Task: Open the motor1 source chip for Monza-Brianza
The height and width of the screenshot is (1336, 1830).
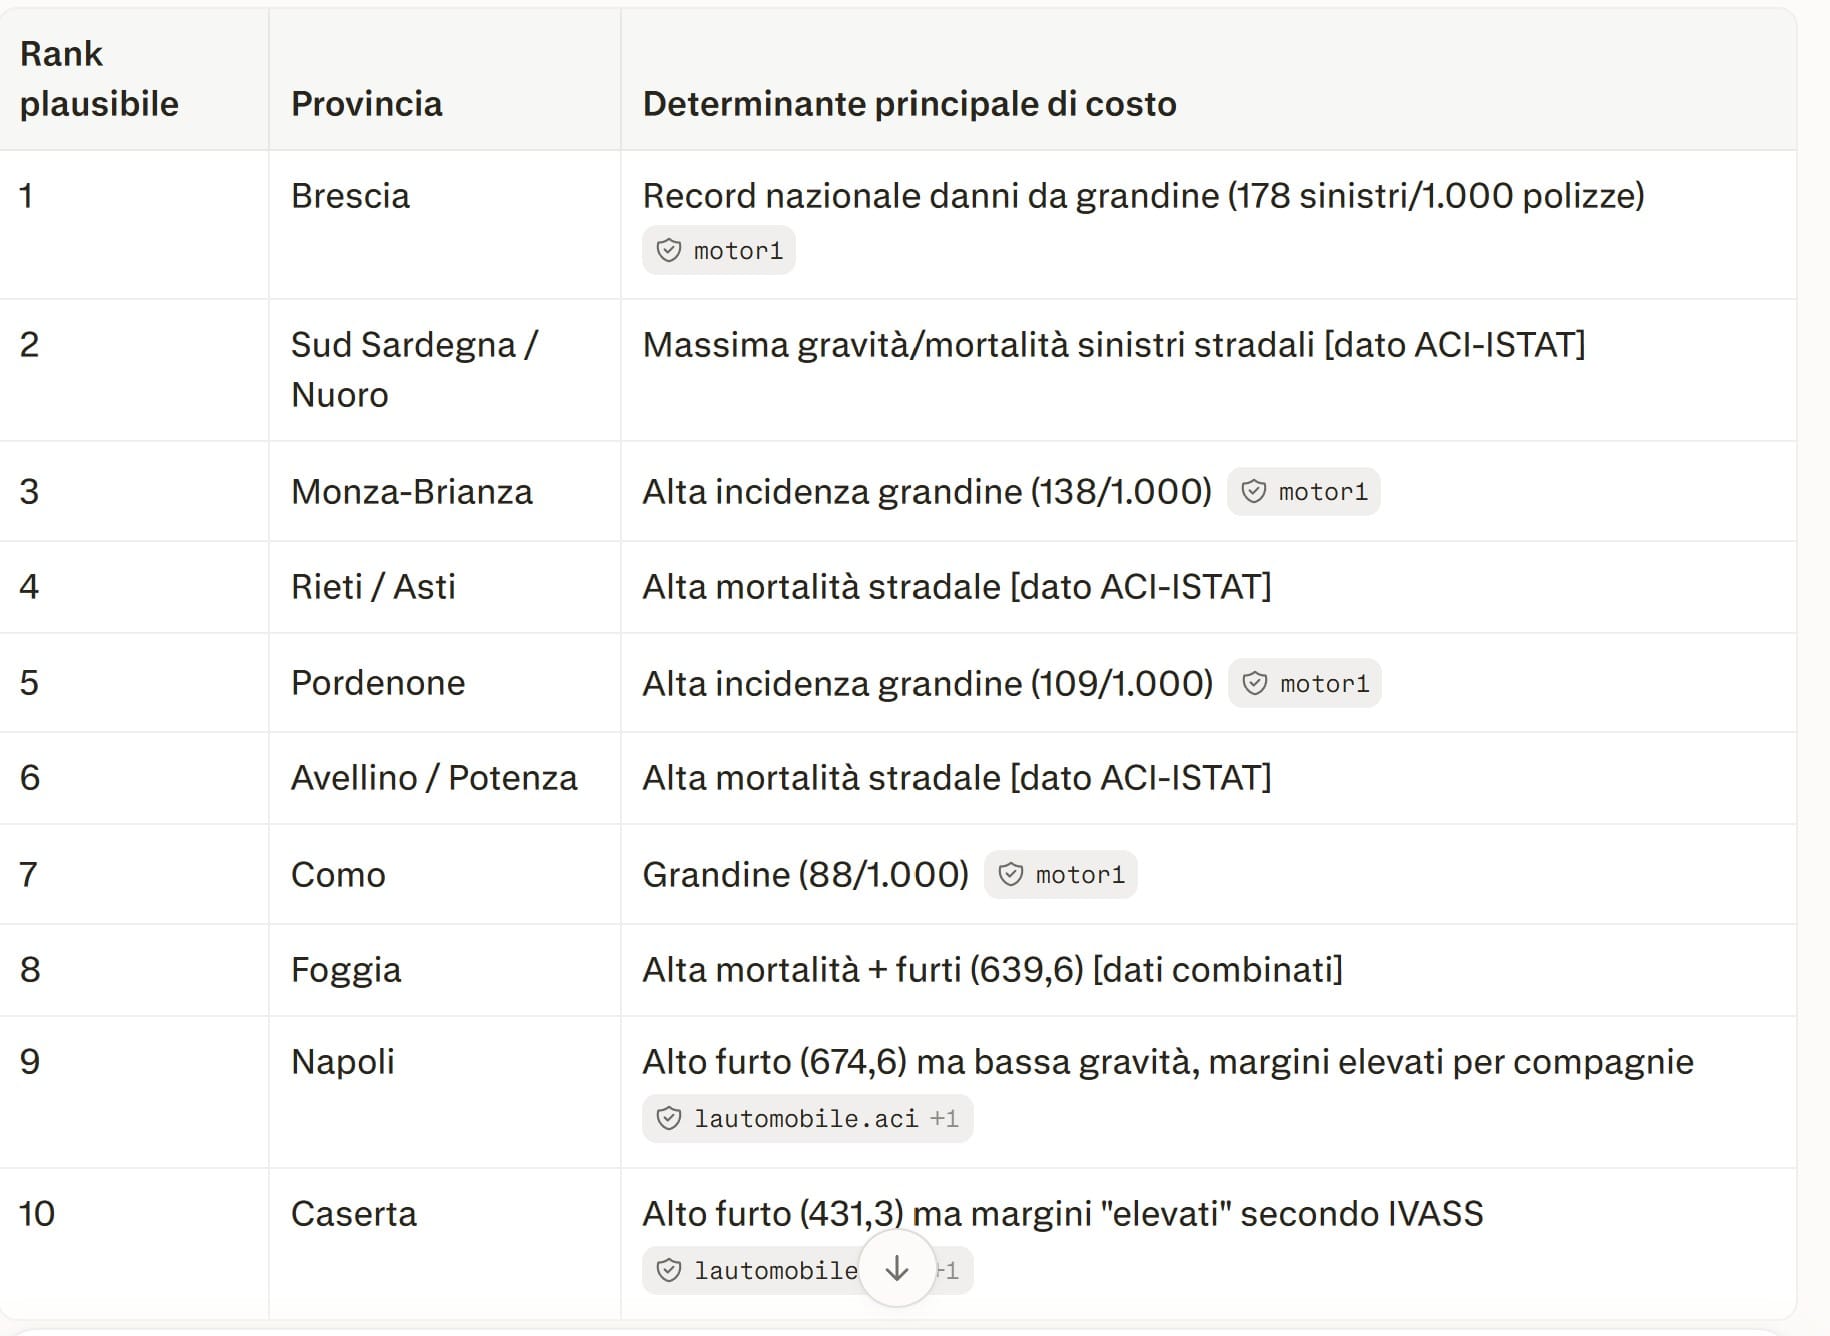Action: 1303,492
